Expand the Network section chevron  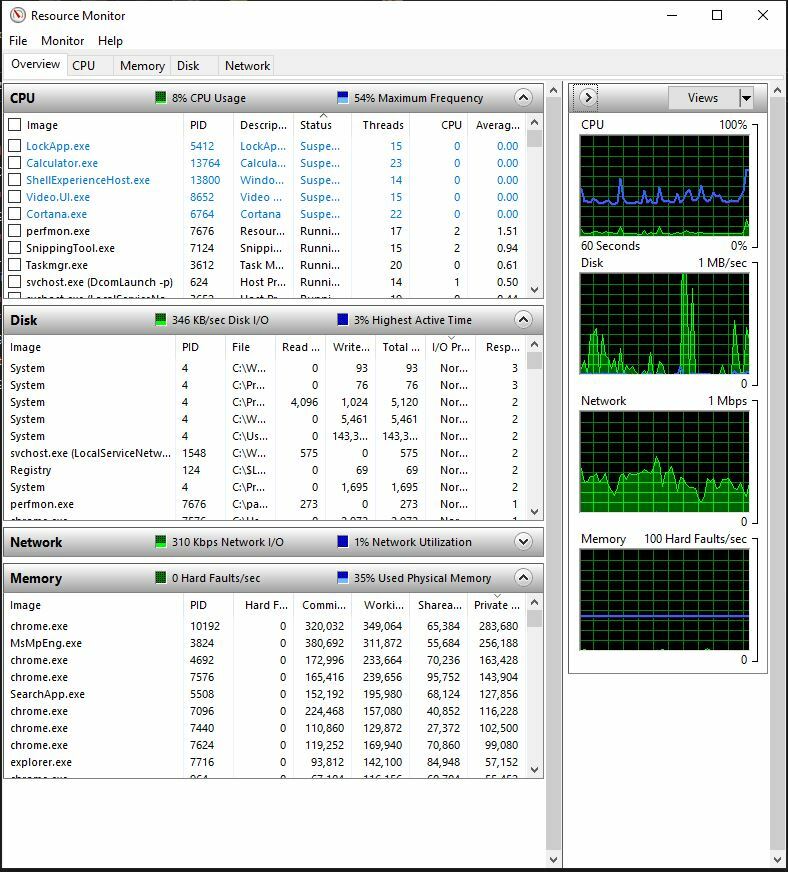[523, 542]
